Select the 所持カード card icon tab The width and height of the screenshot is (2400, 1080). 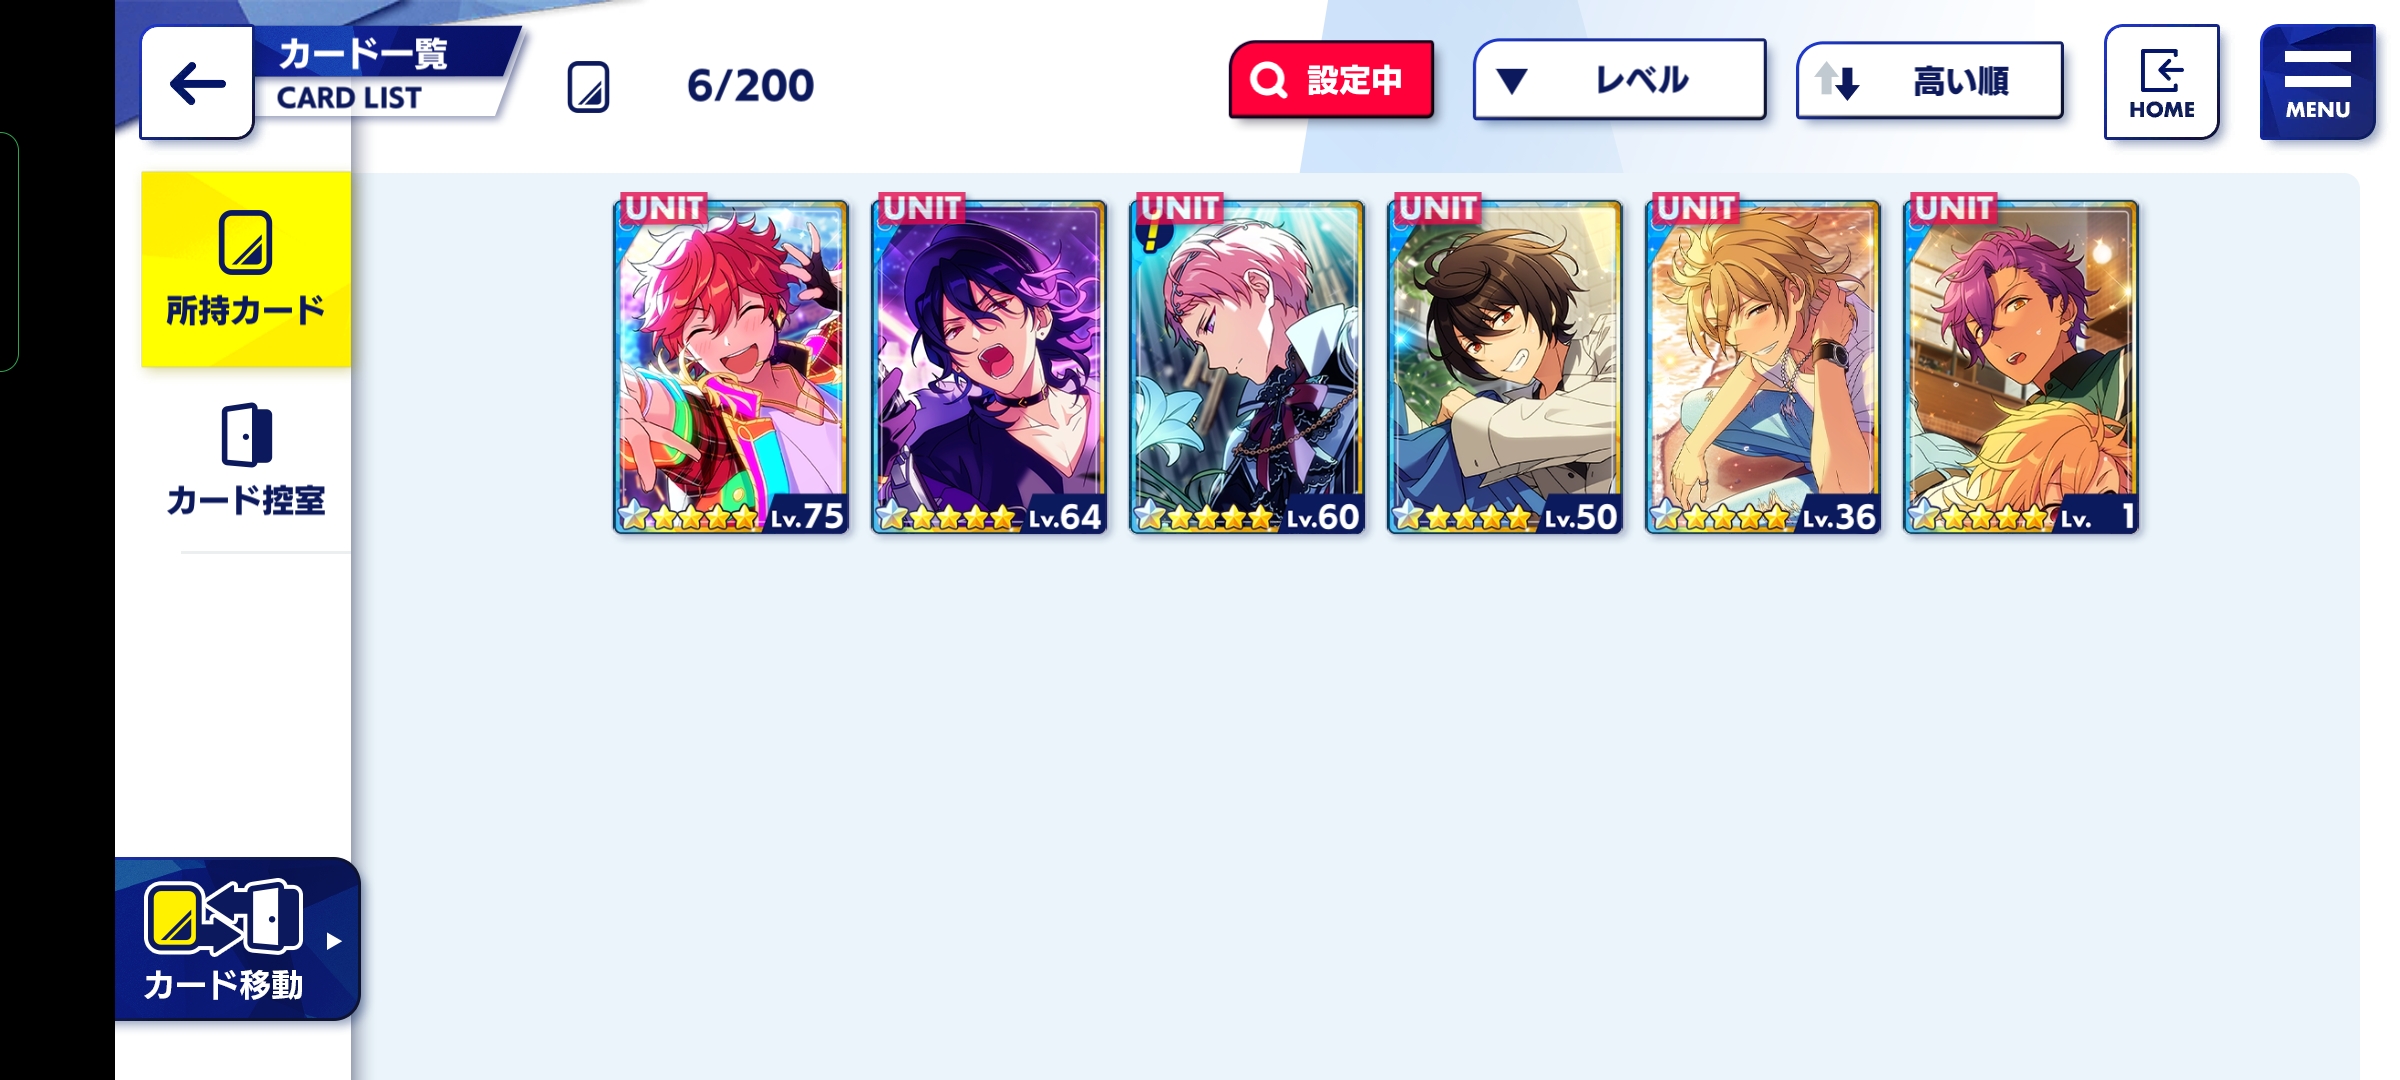pos(246,269)
